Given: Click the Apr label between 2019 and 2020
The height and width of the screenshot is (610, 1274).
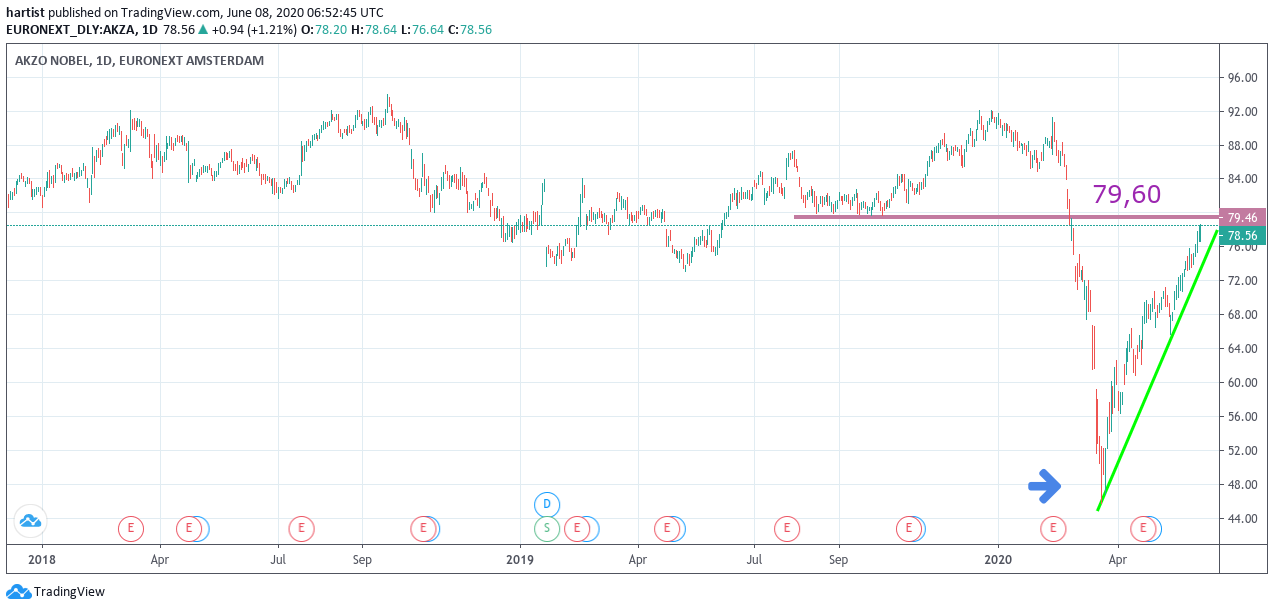Looking at the screenshot, I should tap(636, 560).
